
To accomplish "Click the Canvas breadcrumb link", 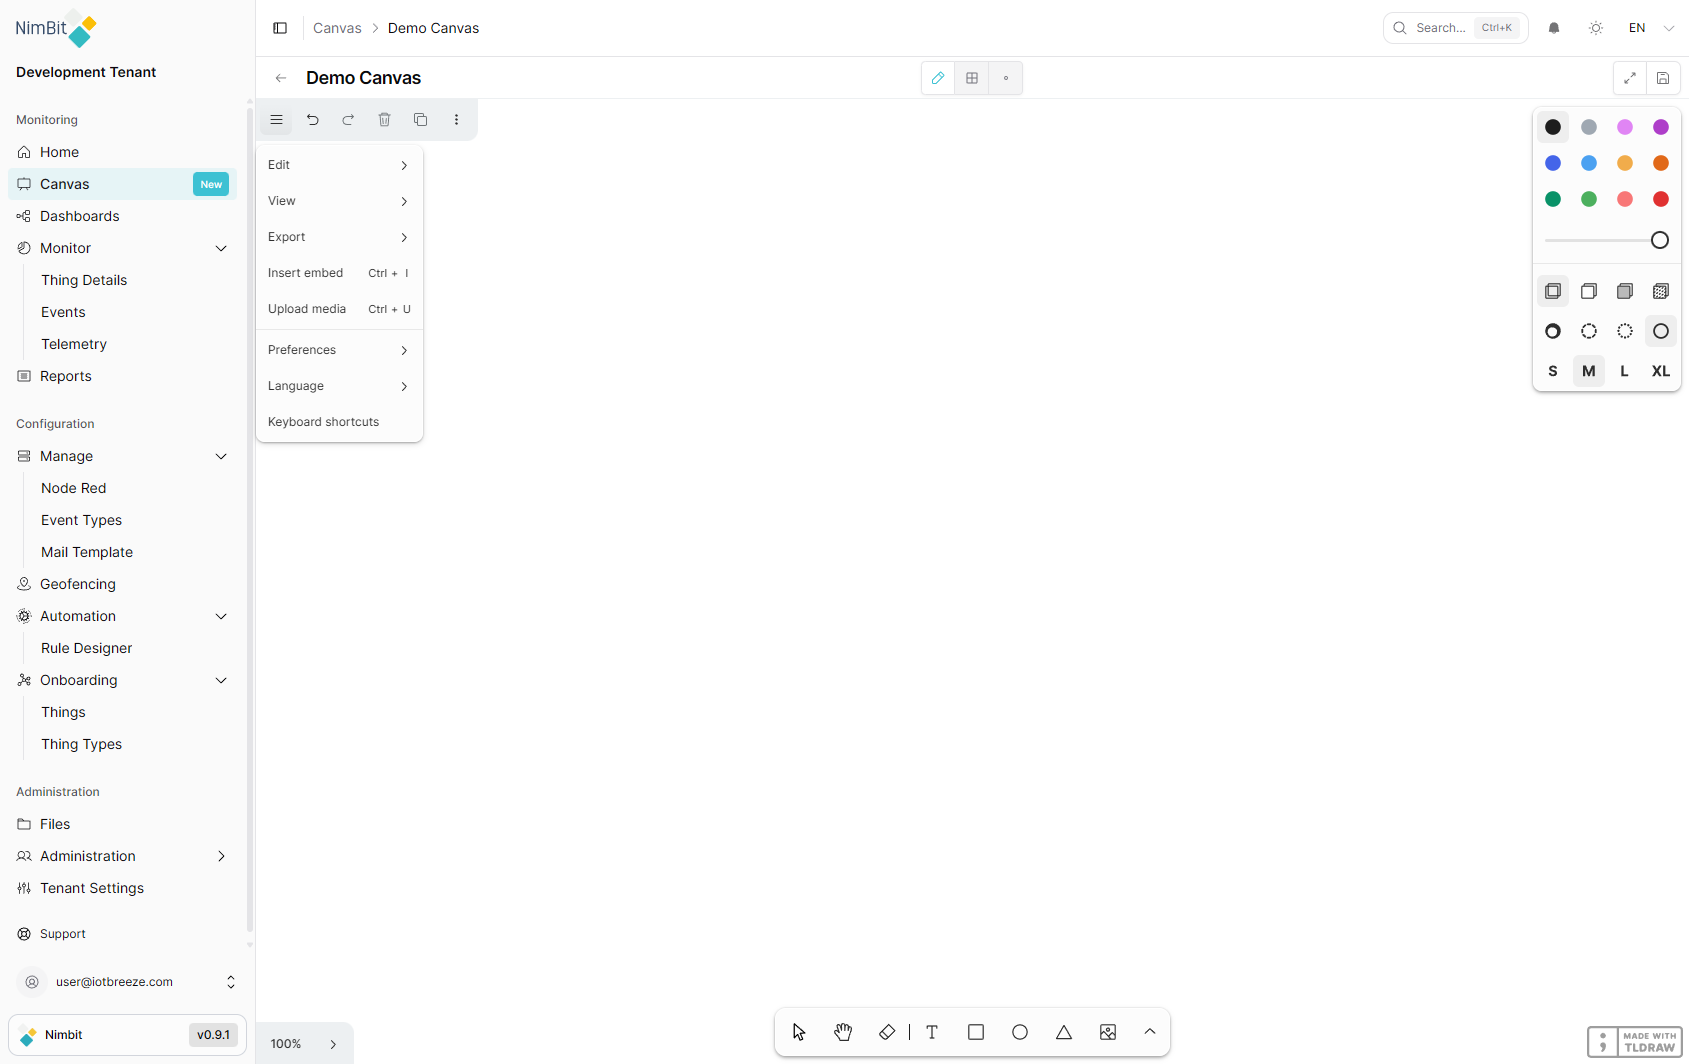I will pos(337,27).
